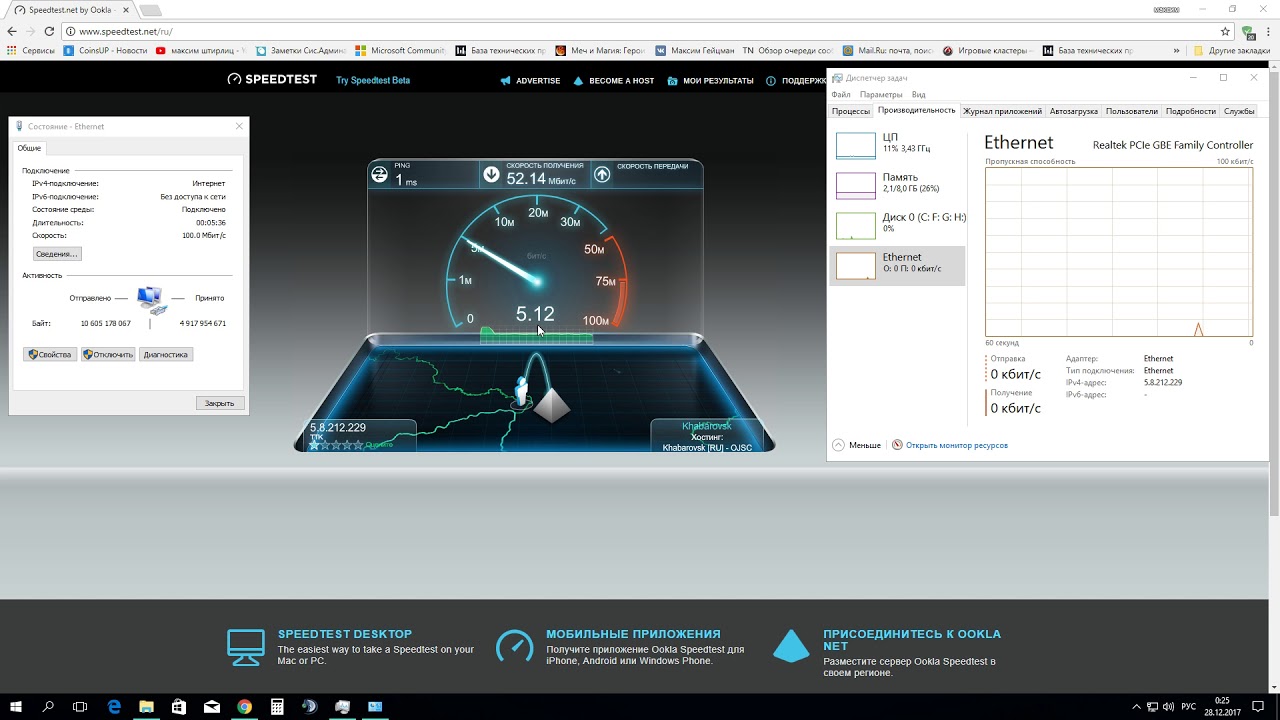Click the Закрыть button in Ethernet status
The image size is (1280, 720).
(219, 403)
